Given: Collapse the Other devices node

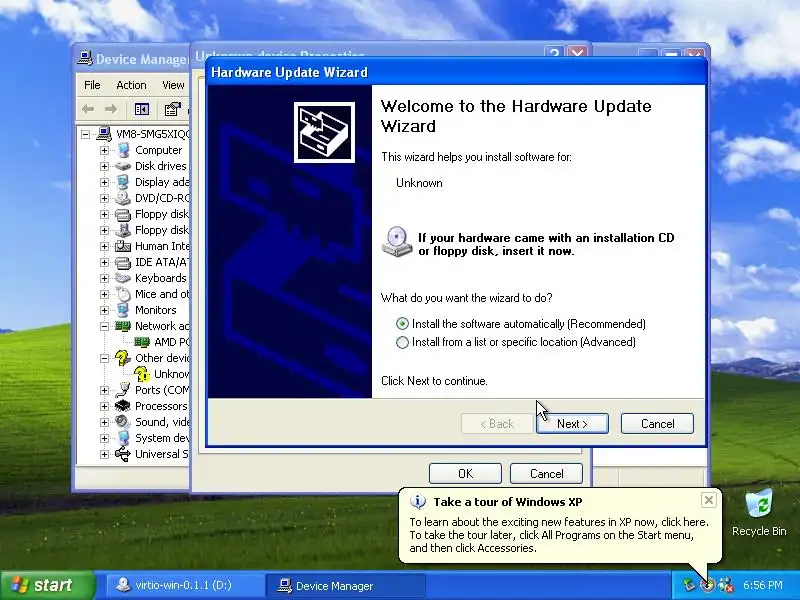Looking at the screenshot, I should pos(105,358).
